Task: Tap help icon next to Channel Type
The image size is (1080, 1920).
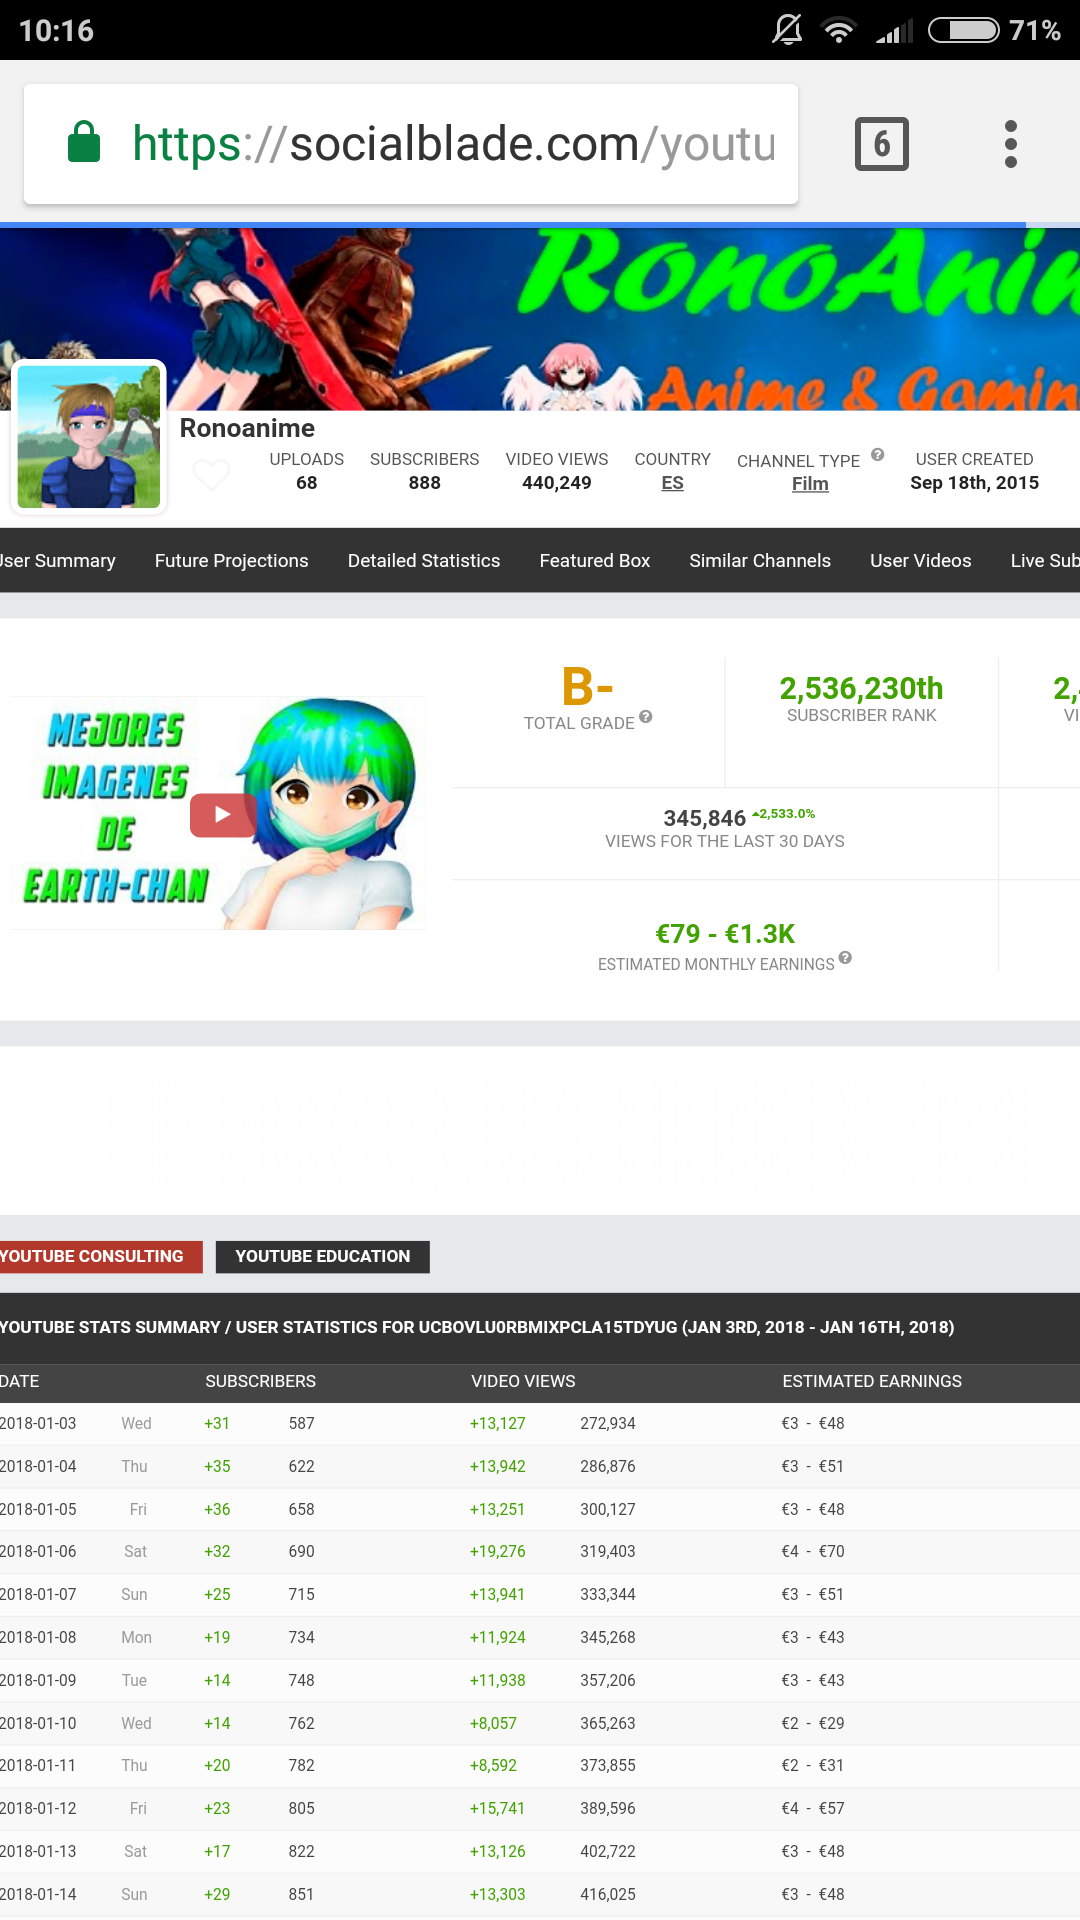Action: pyautogui.click(x=878, y=455)
